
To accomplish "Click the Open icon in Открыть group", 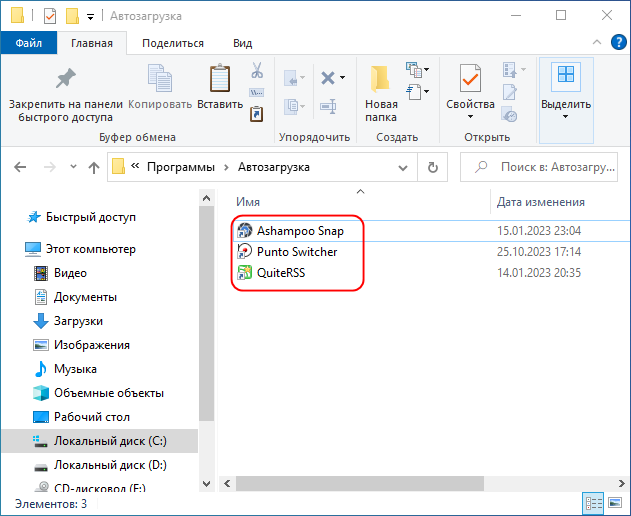I will click(510, 70).
